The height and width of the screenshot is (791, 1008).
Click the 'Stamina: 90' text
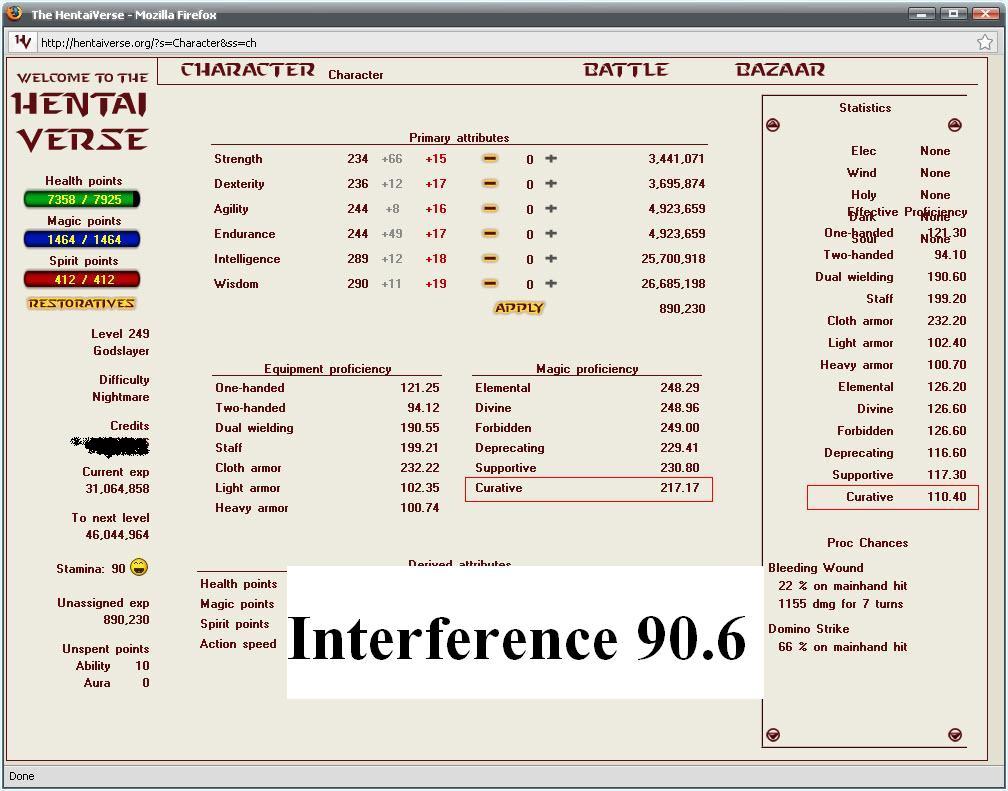coord(91,568)
